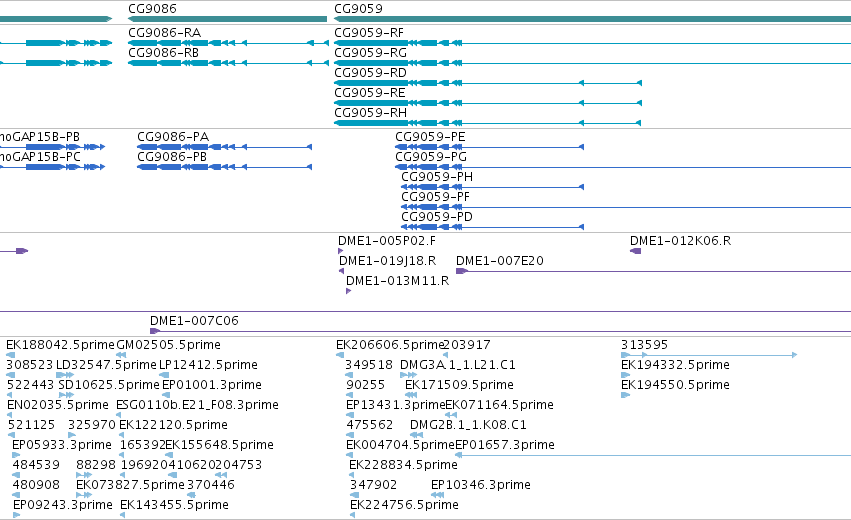Click feature labeled 313595
Screen dimensions: 851x520
click(x=644, y=345)
